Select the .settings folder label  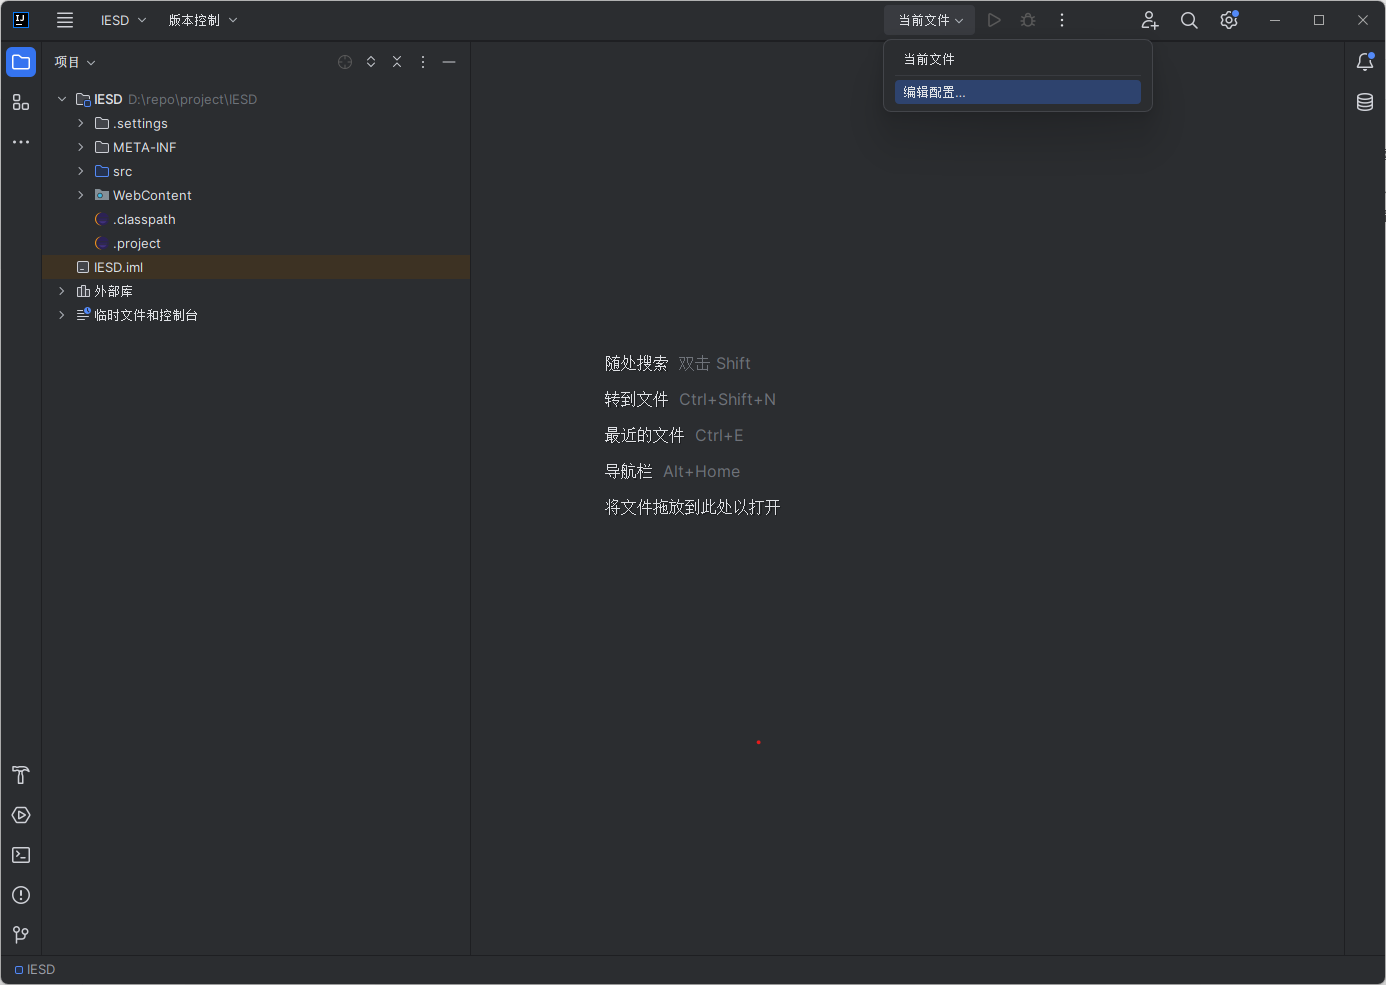140,123
